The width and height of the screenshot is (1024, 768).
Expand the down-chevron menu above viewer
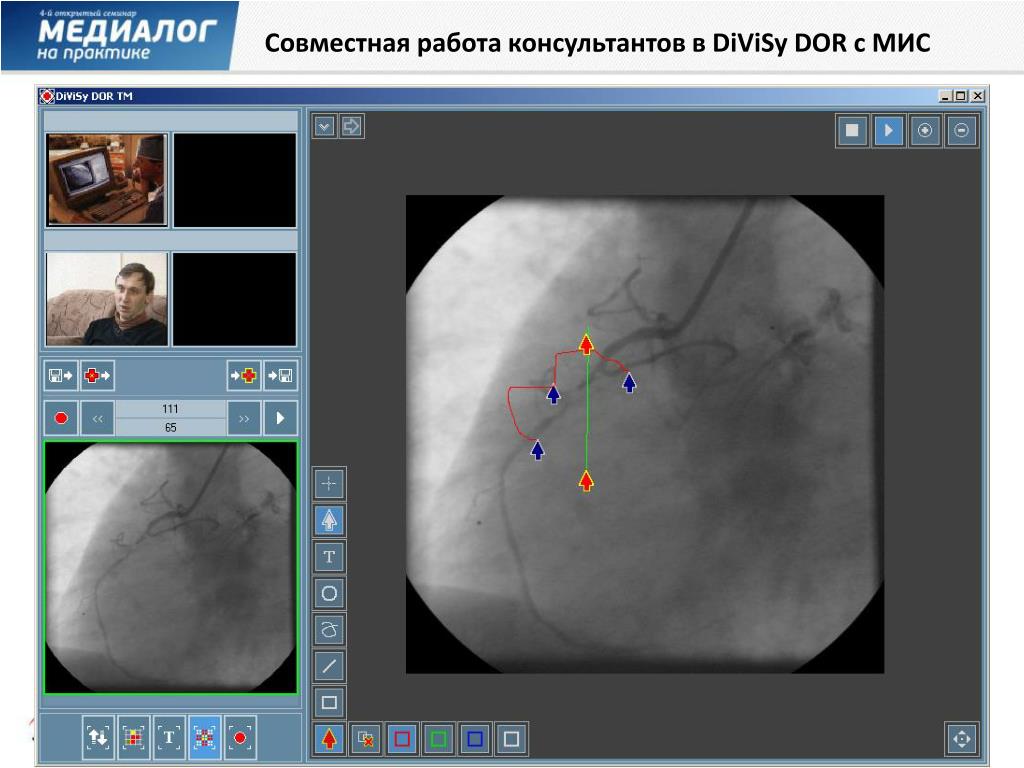[325, 126]
